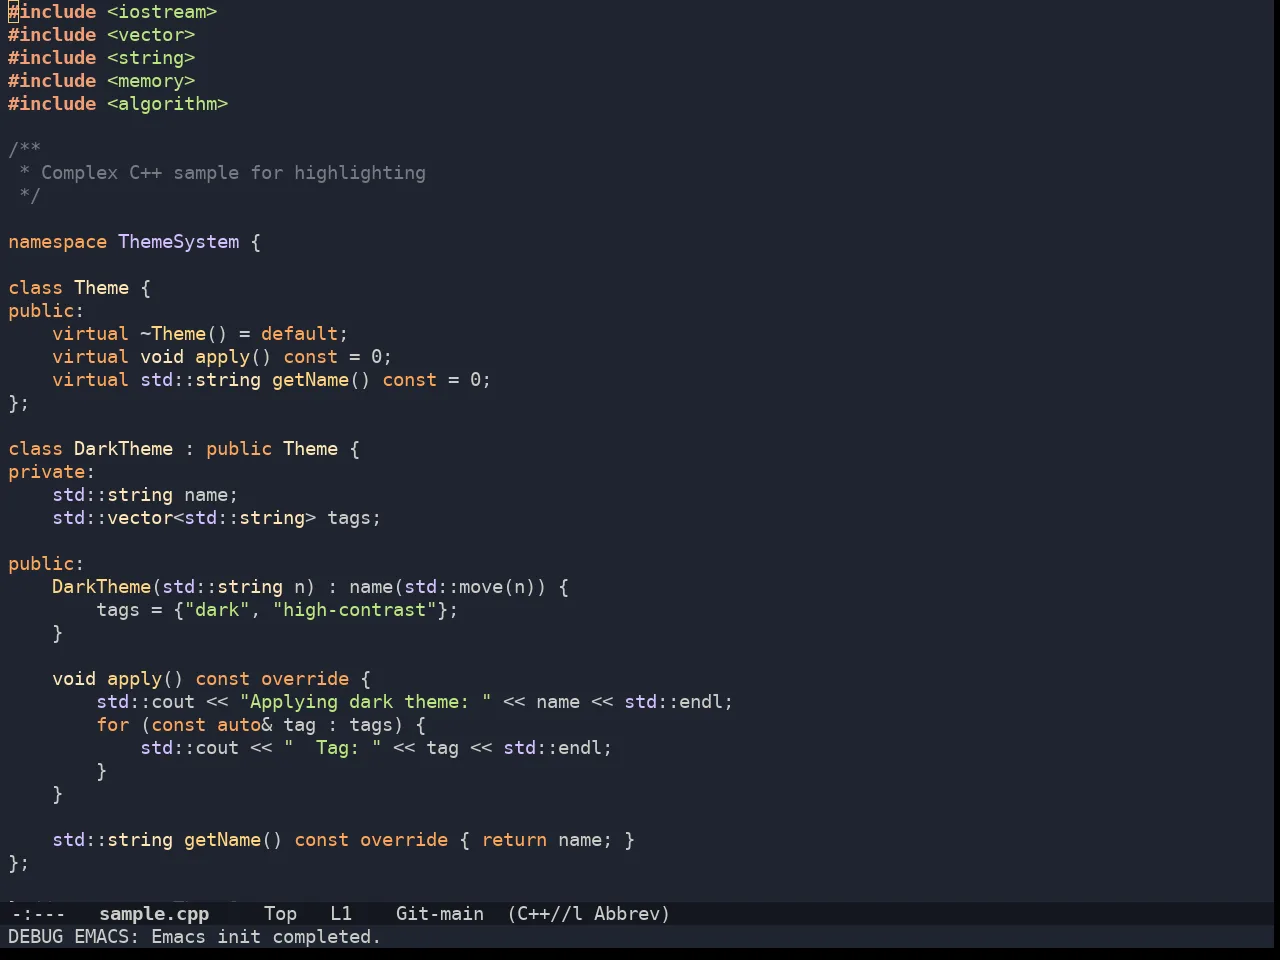
Task: Click 'std::string name;' member declaration
Action: click(x=146, y=495)
